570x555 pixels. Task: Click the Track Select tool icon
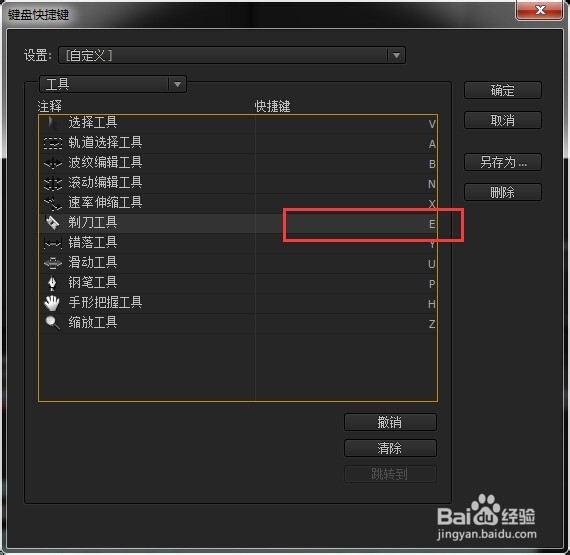(53, 143)
